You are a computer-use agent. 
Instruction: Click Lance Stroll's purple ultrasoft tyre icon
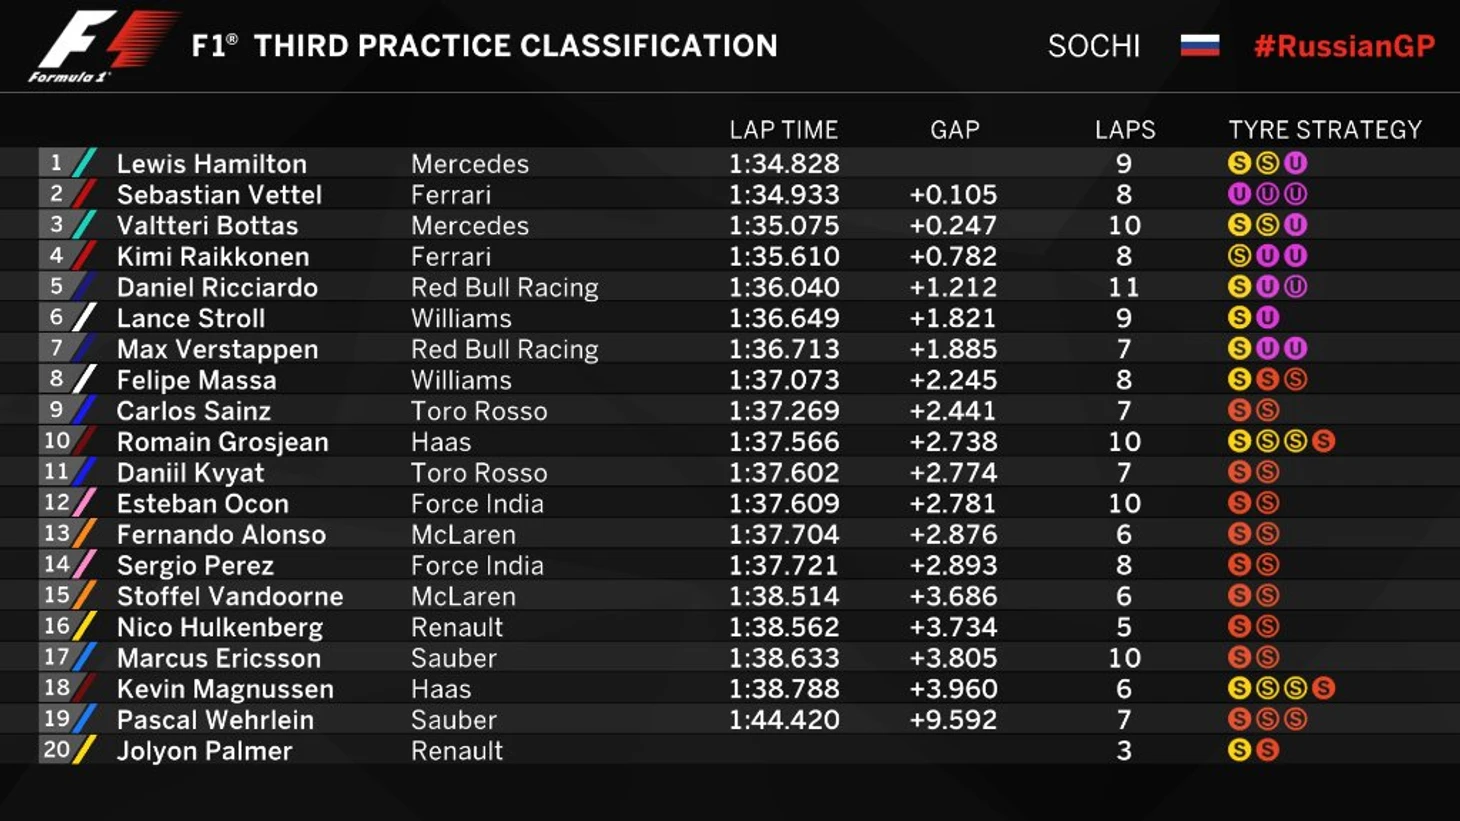point(1267,318)
